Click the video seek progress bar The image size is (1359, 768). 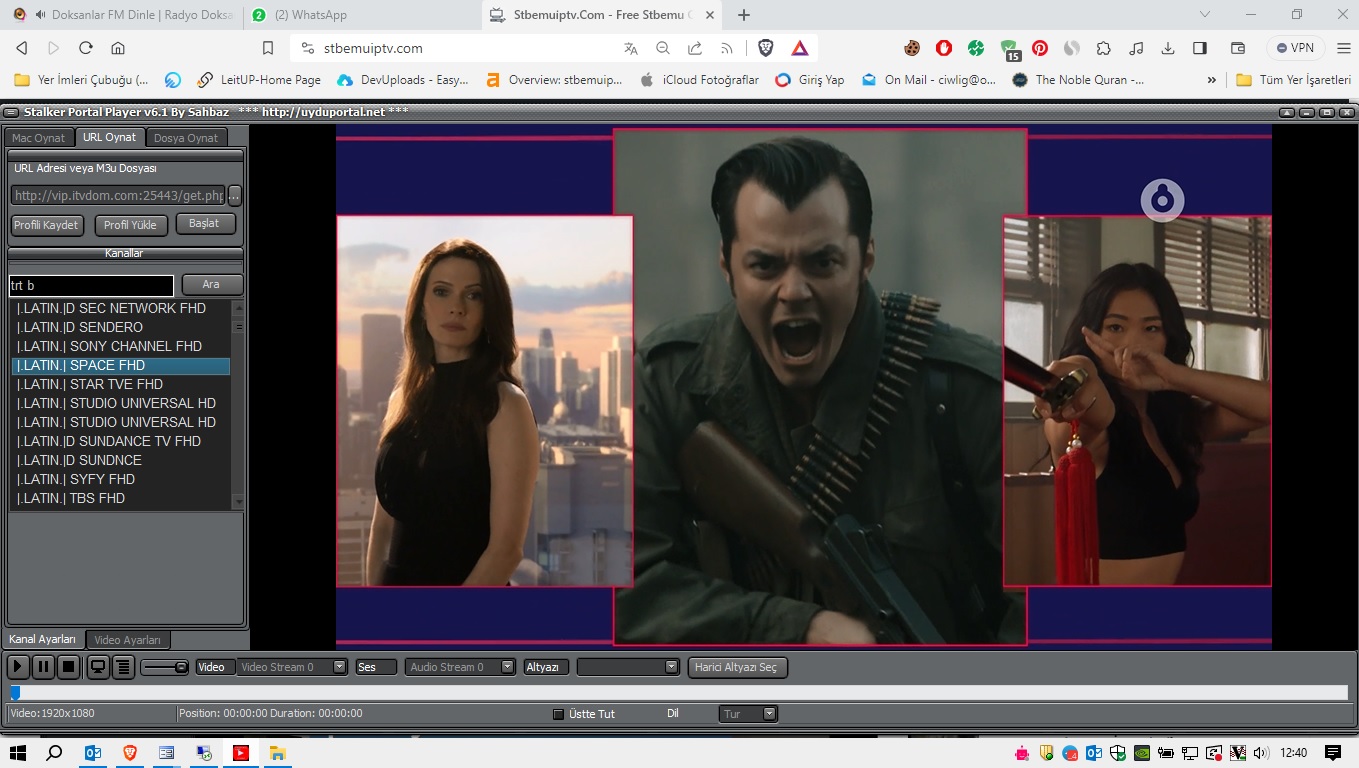(678, 692)
